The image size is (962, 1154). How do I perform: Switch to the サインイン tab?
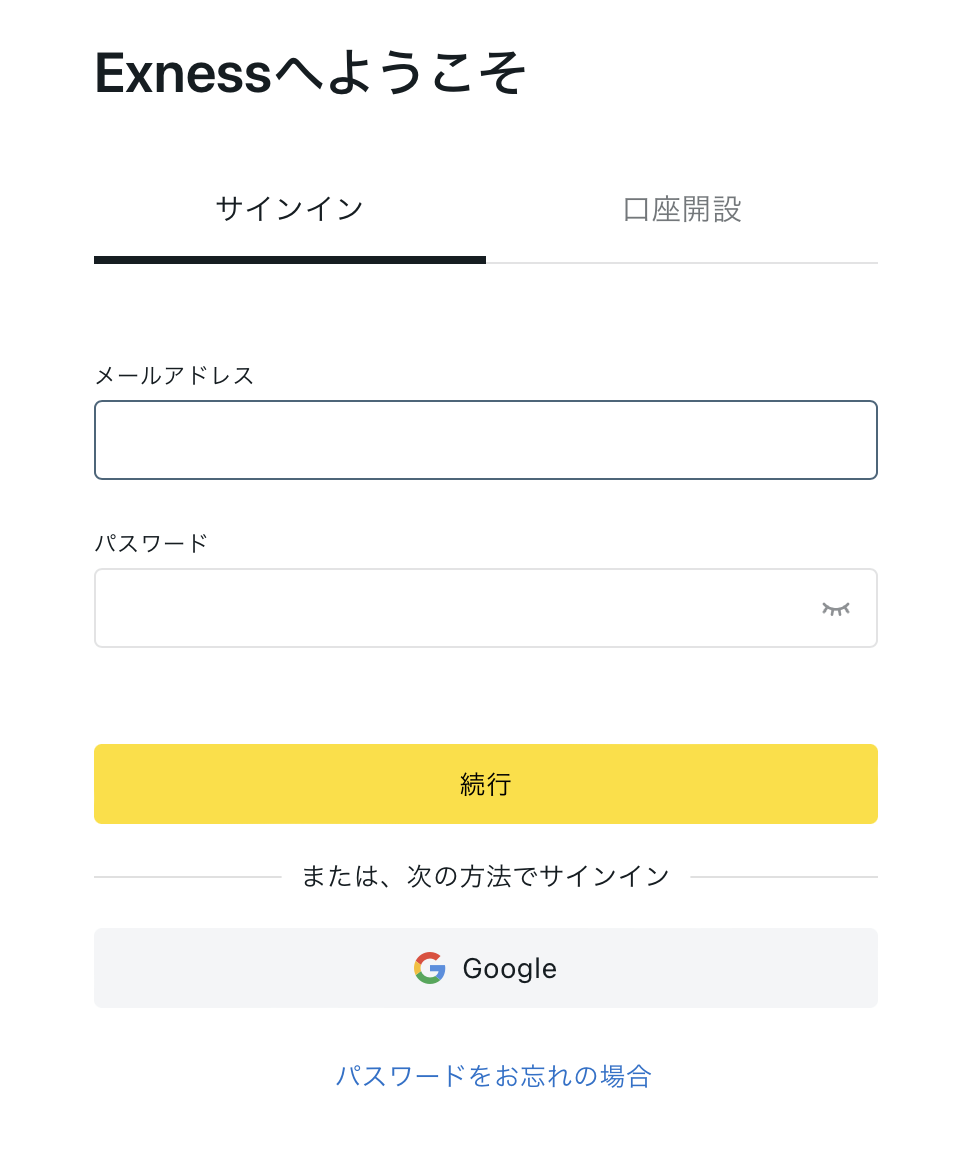[x=290, y=210]
